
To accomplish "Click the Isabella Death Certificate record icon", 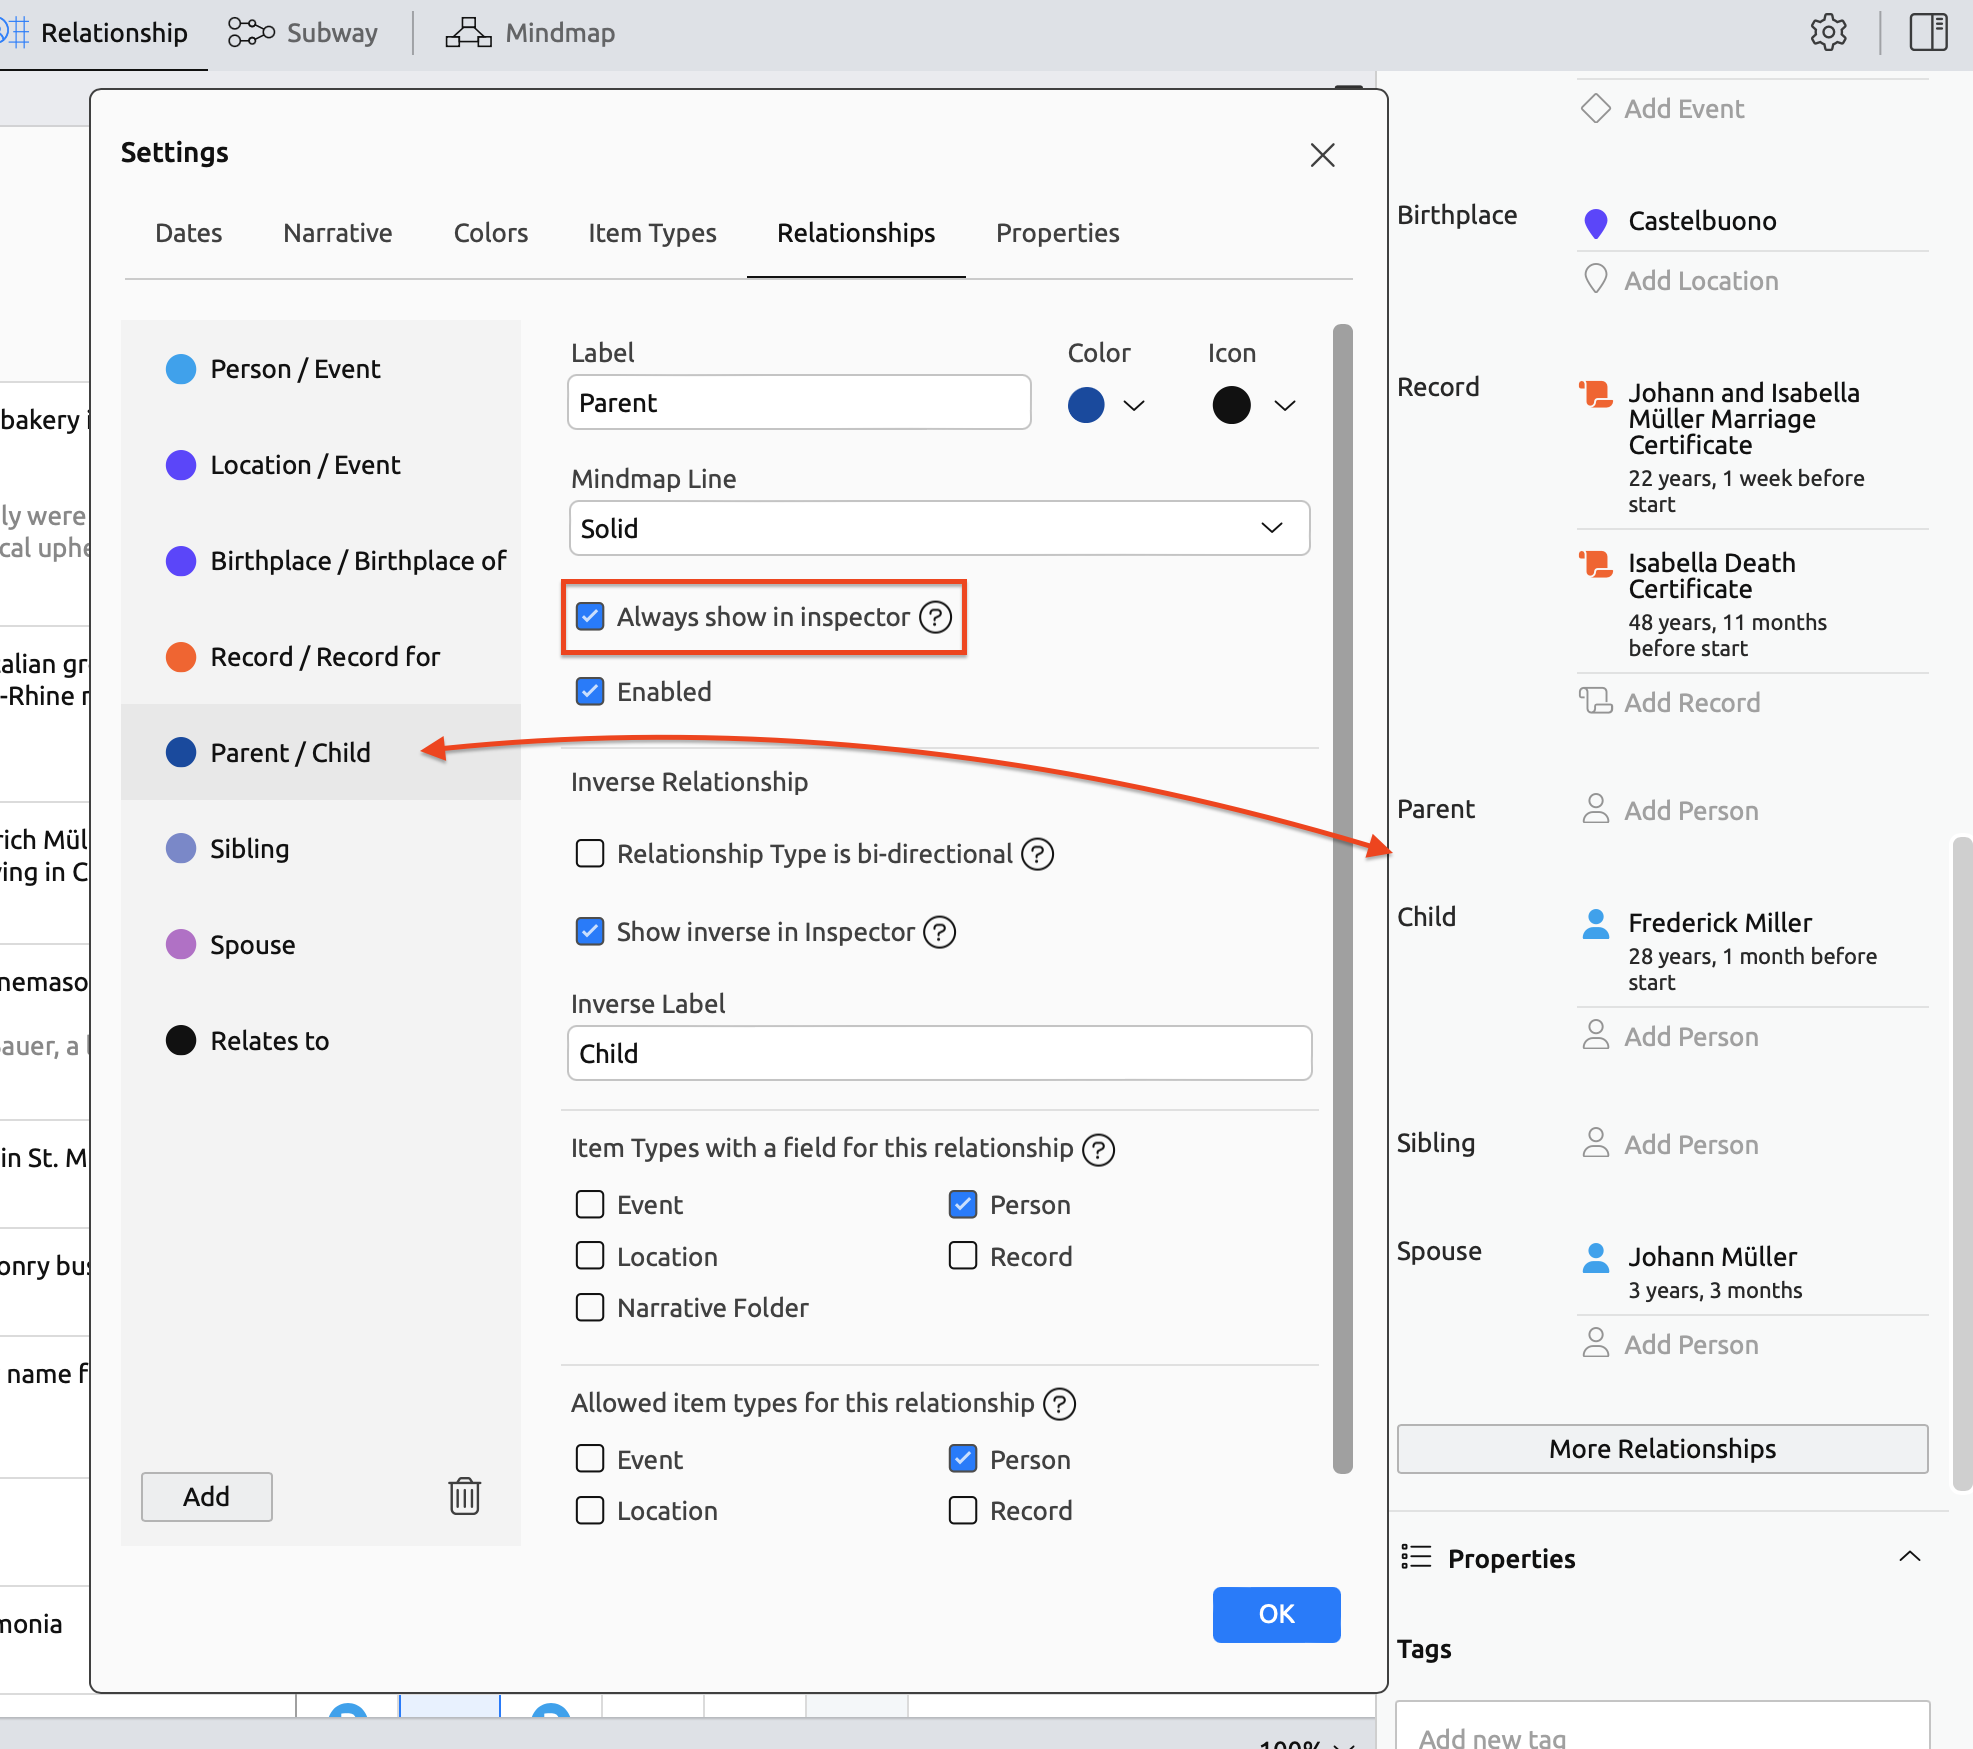I will (x=1596, y=564).
